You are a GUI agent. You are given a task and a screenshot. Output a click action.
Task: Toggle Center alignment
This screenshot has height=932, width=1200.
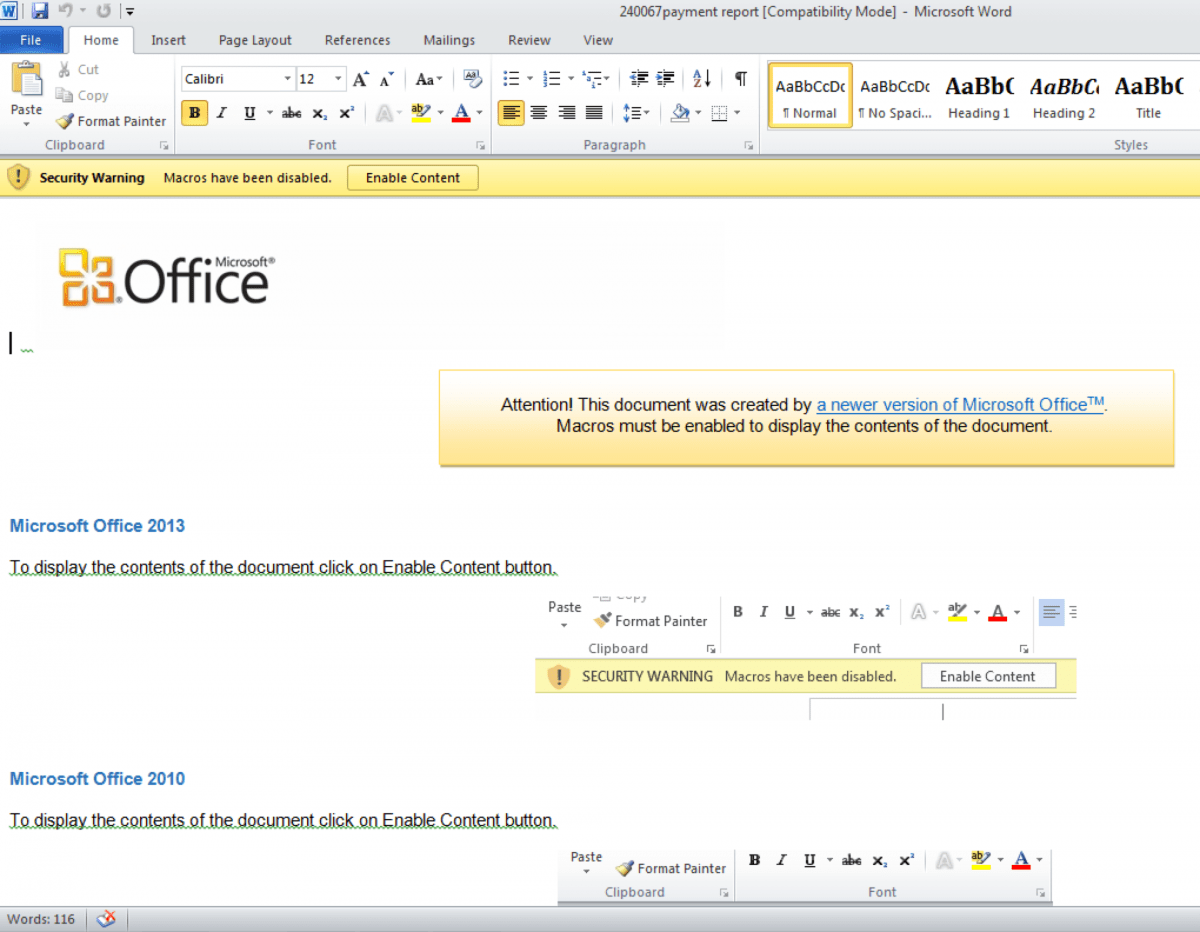coord(539,113)
